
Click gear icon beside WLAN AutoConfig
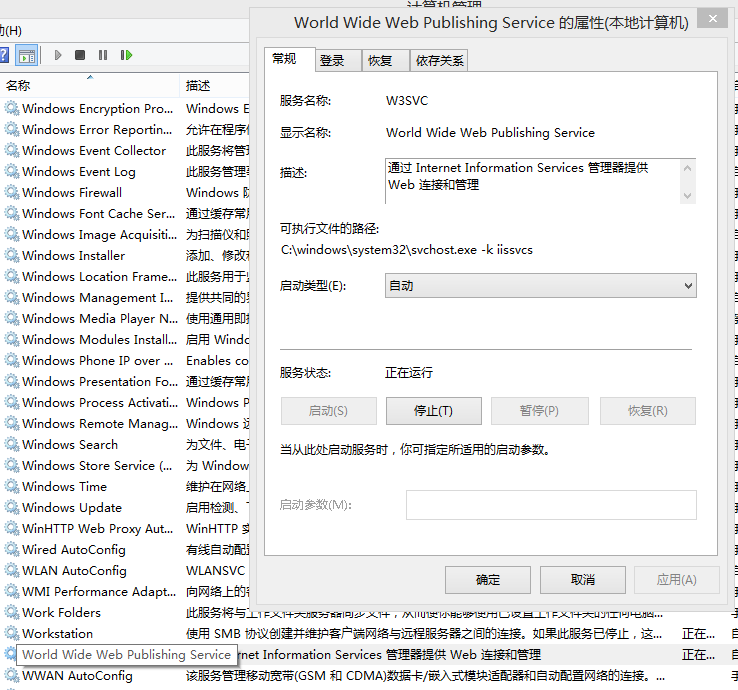[12, 570]
